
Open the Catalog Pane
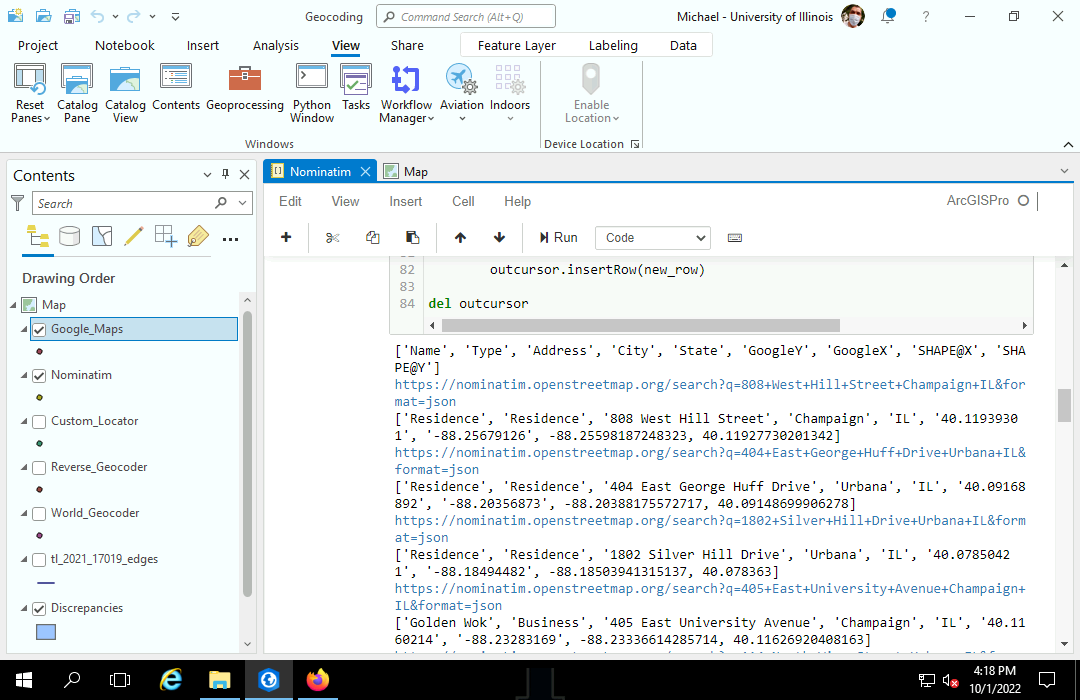click(77, 92)
